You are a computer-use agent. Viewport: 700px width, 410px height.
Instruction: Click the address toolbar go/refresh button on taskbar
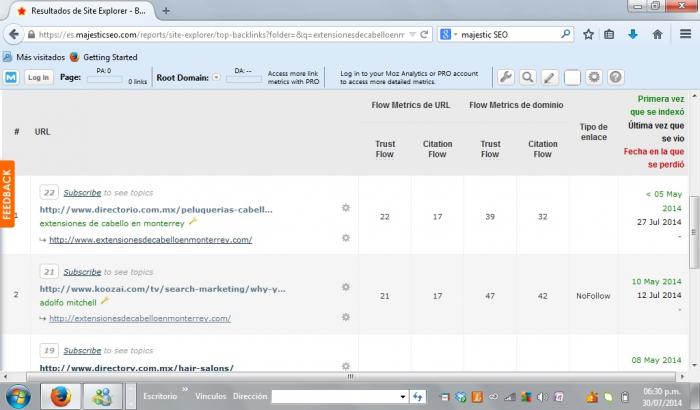[418, 397]
